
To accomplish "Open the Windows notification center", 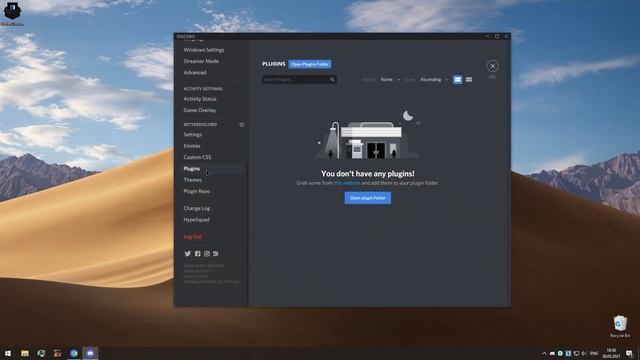I will click(x=630, y=353).
